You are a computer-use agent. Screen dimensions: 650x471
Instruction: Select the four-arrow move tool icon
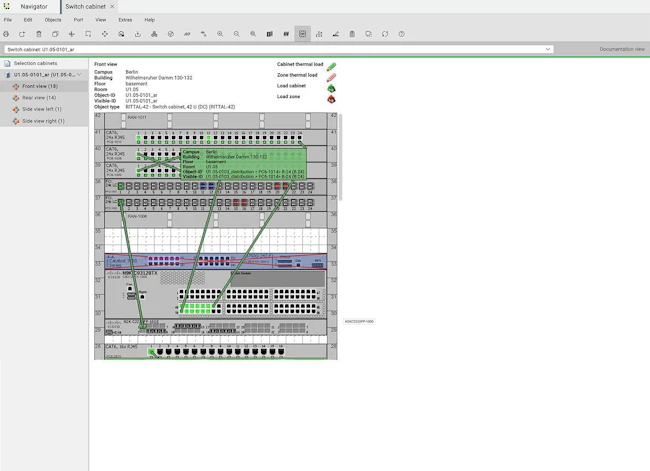(105, 34)
